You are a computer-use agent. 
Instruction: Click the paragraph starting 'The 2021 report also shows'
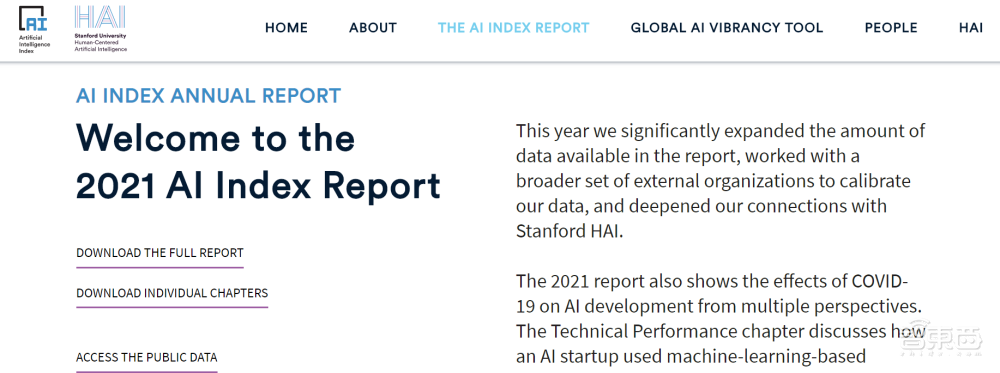pyautogui.click(x=721, y=319)
